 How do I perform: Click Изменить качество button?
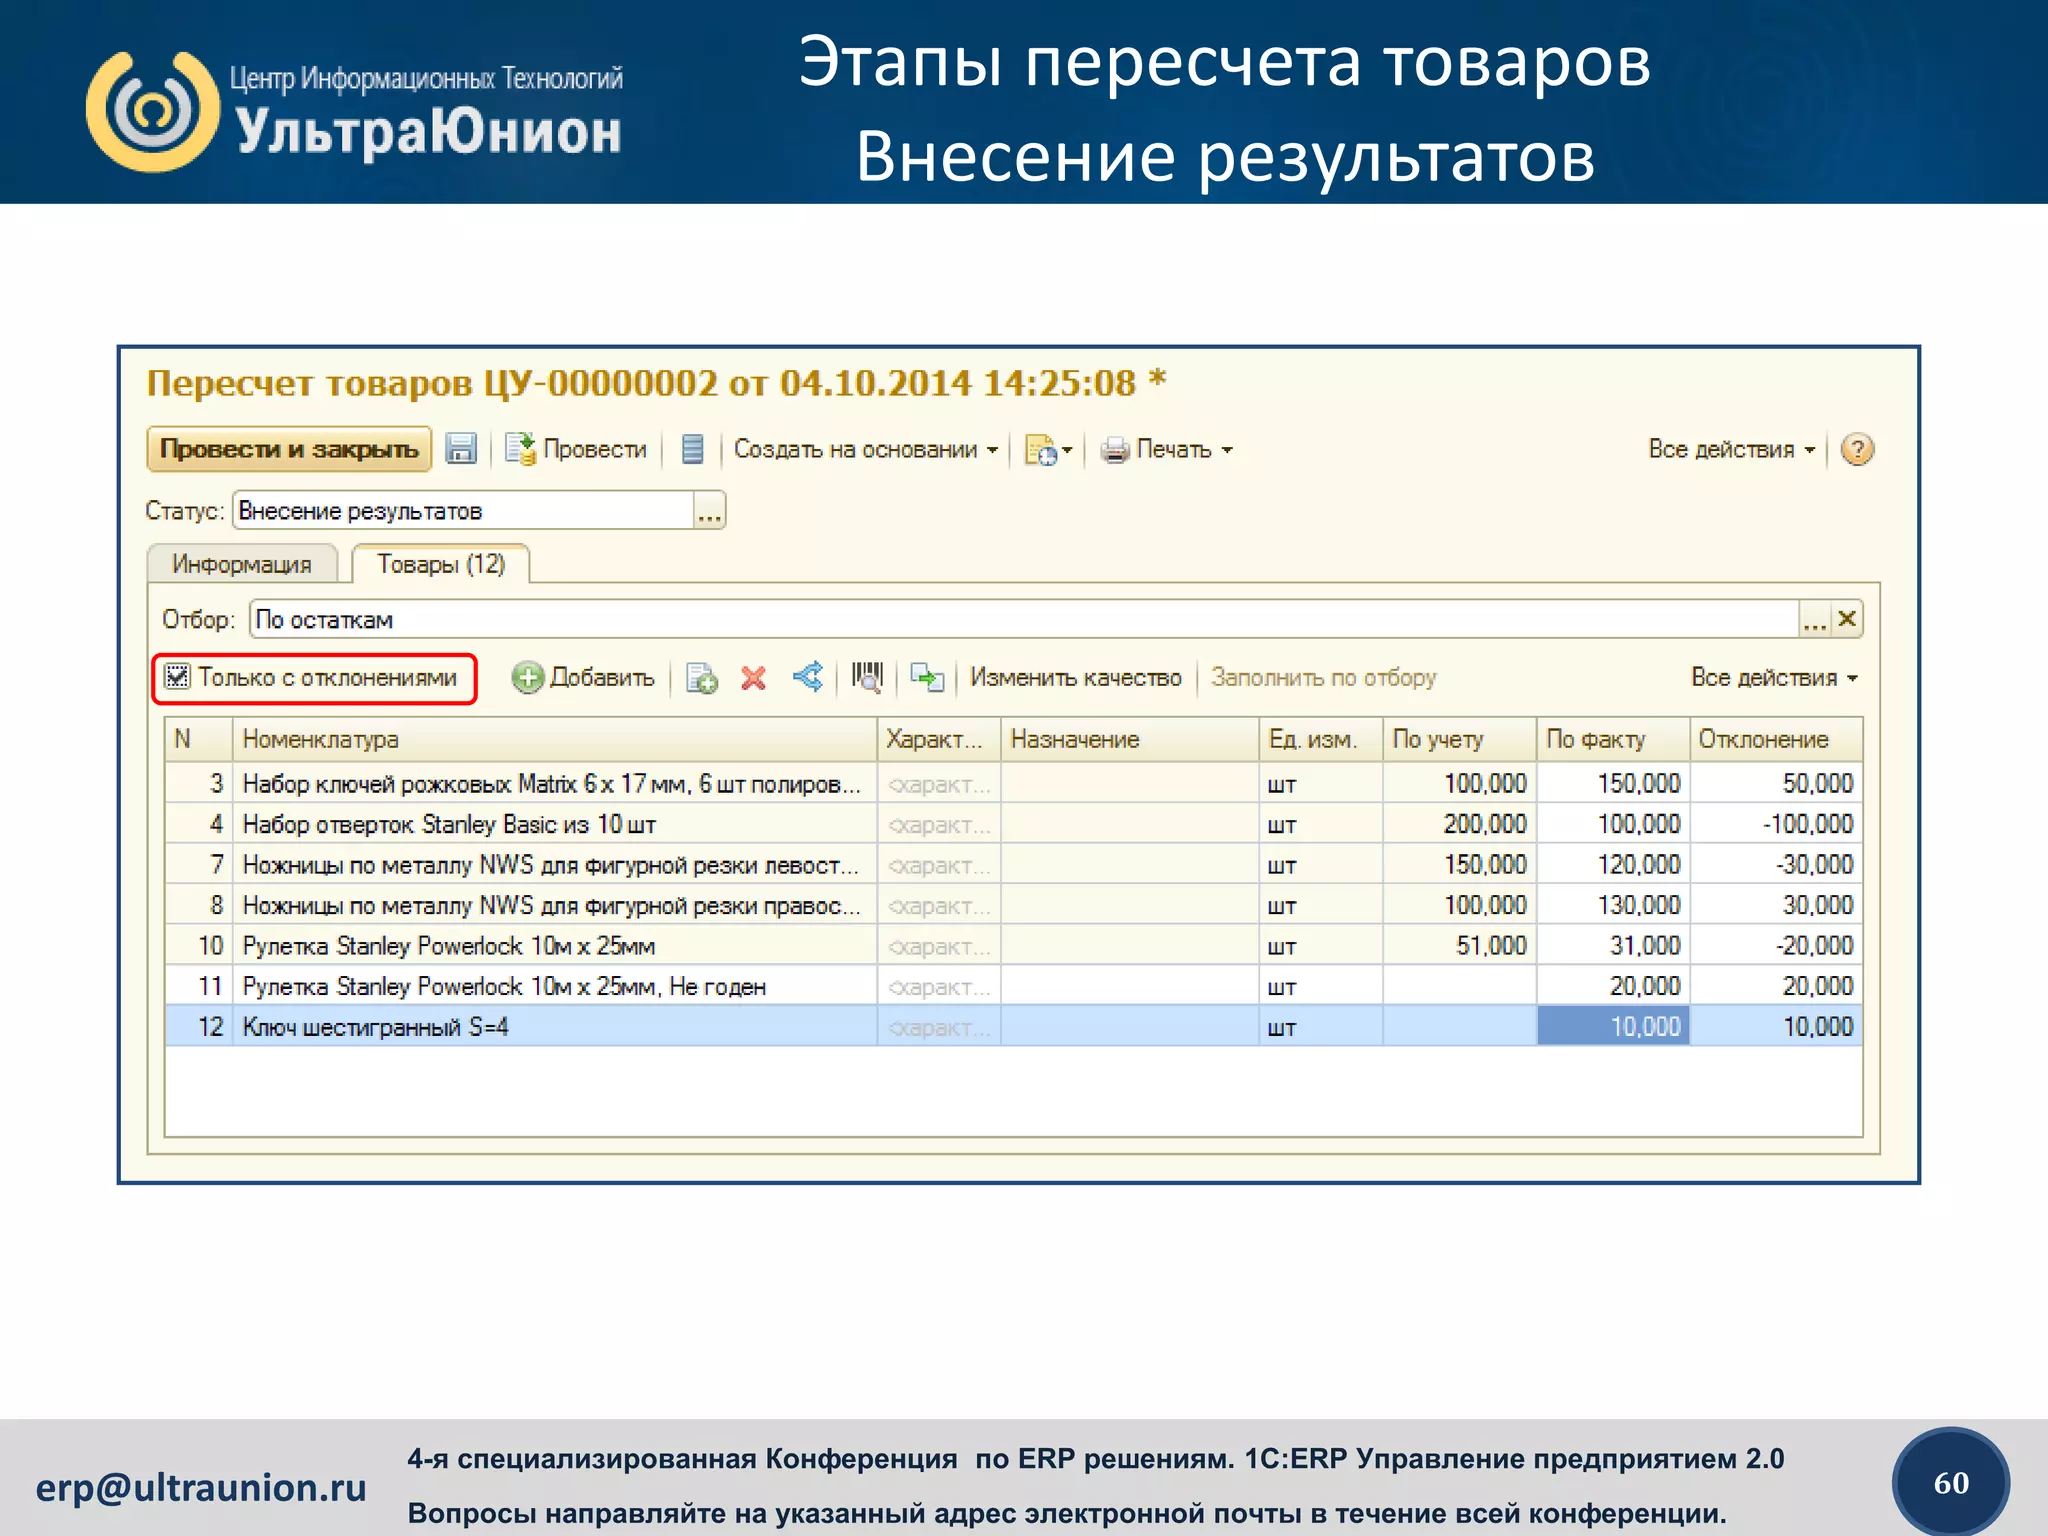click(1076, 677)
